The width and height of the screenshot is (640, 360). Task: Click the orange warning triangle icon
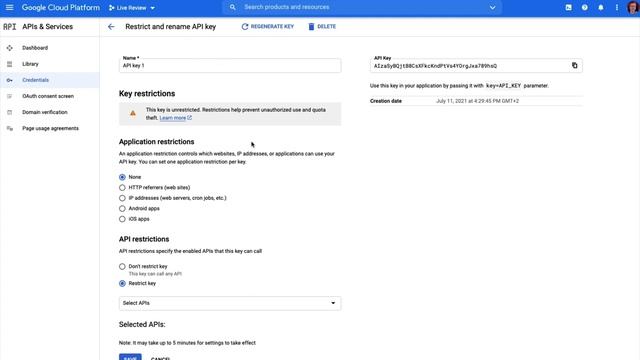tap(133, 113)
